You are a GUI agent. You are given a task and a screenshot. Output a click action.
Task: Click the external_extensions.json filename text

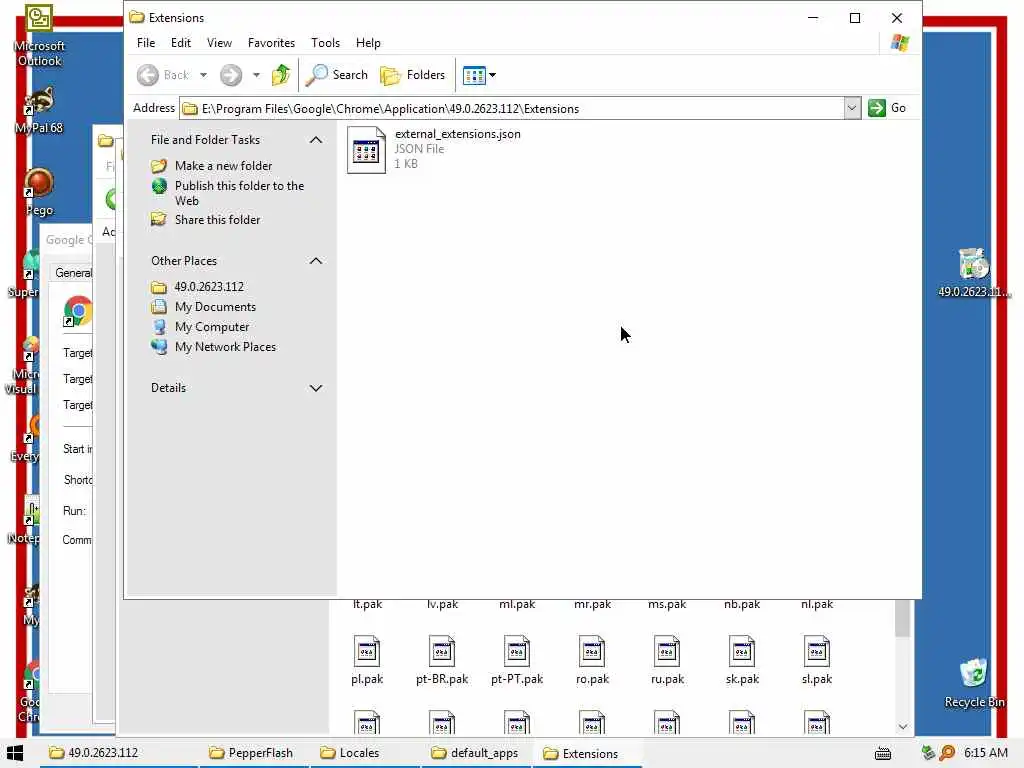coord(458,134)
